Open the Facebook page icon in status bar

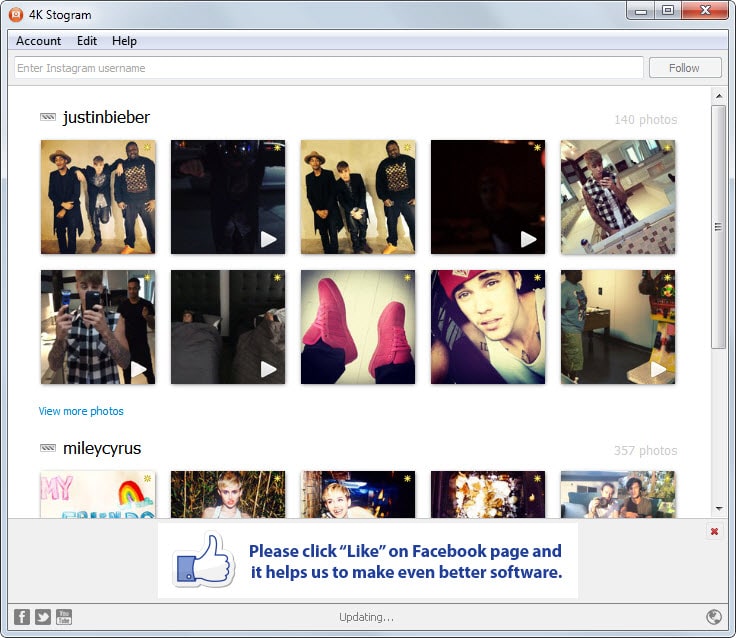tap(22, 616)
